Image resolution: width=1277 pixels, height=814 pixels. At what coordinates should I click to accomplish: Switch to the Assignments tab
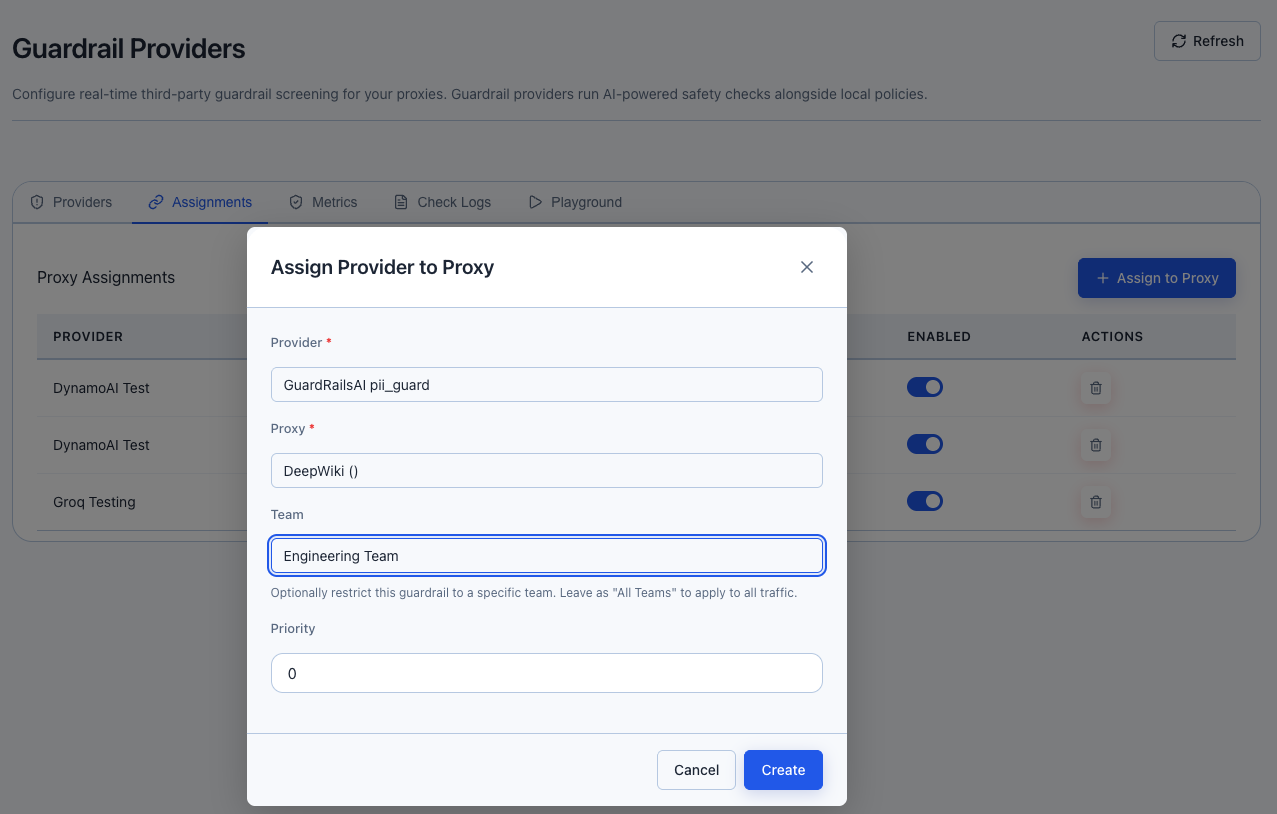pos(200,202)
